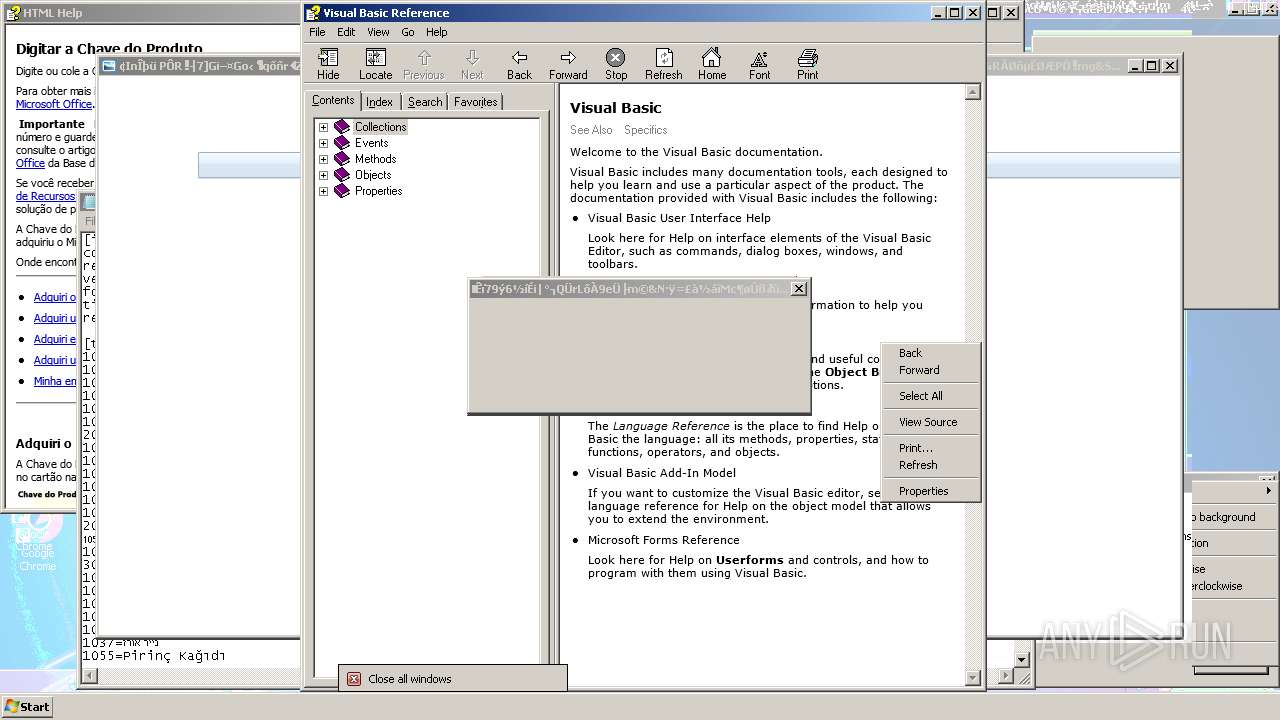
Task: Click Microsoft Office link in HTML Help
Action: 54,104
